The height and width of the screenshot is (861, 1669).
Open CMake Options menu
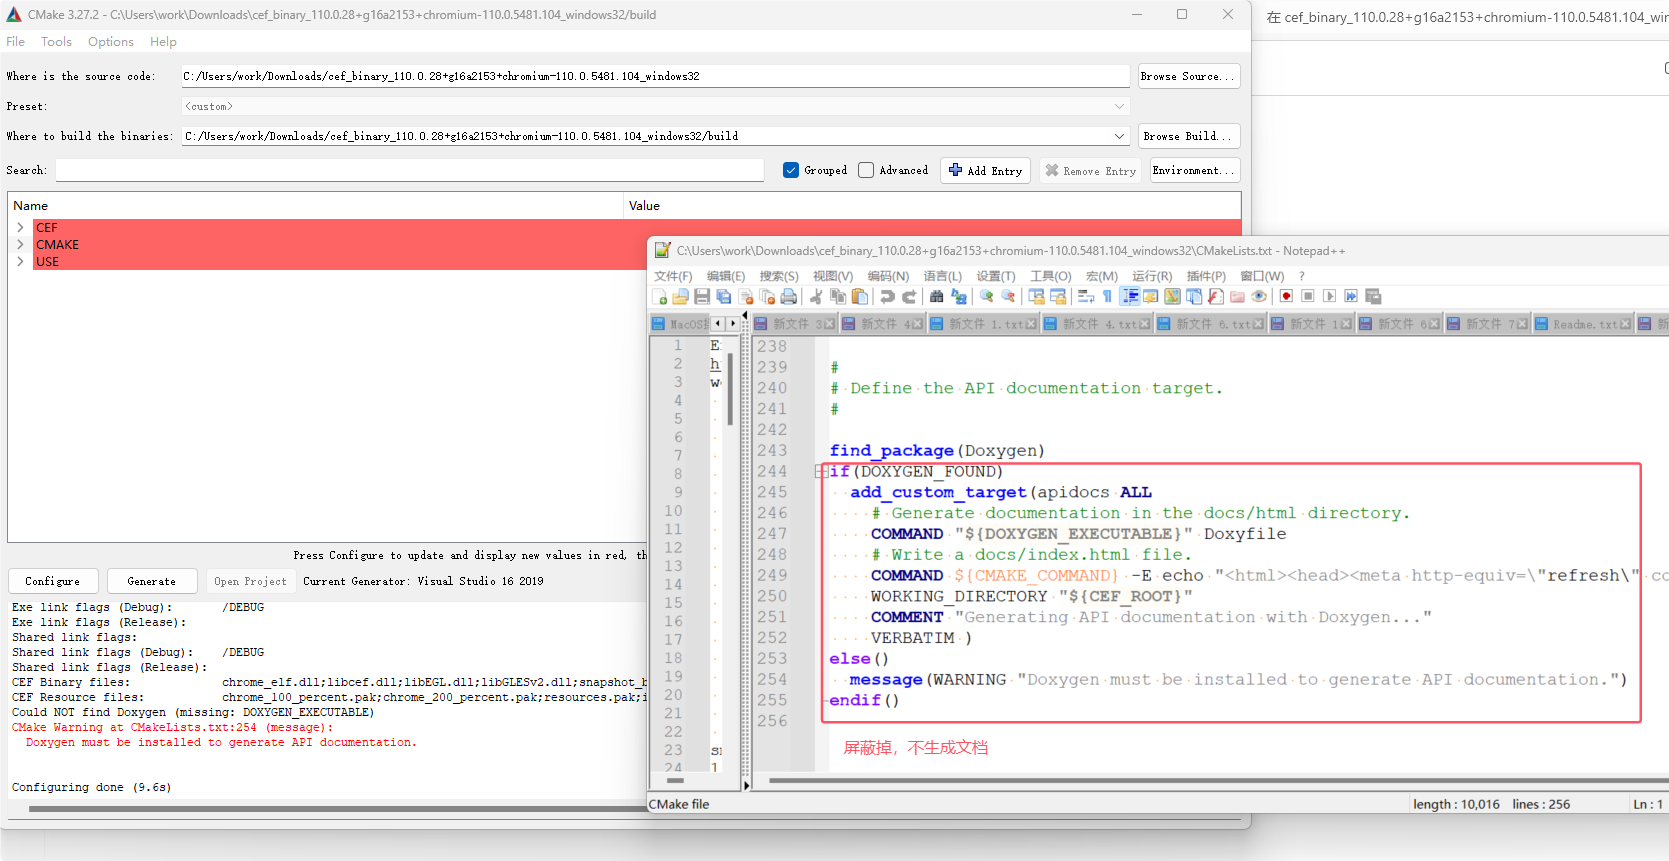pos(110,42)
